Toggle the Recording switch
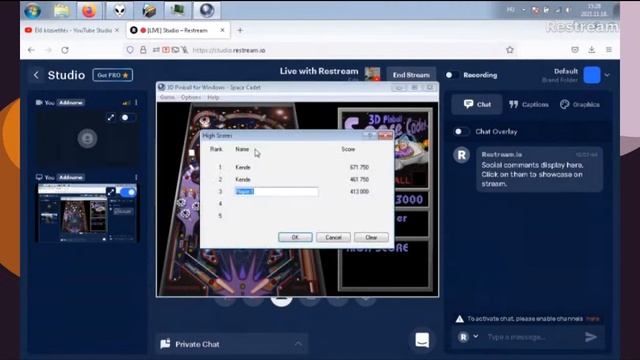The image size is (640, 360). [451, 75]
